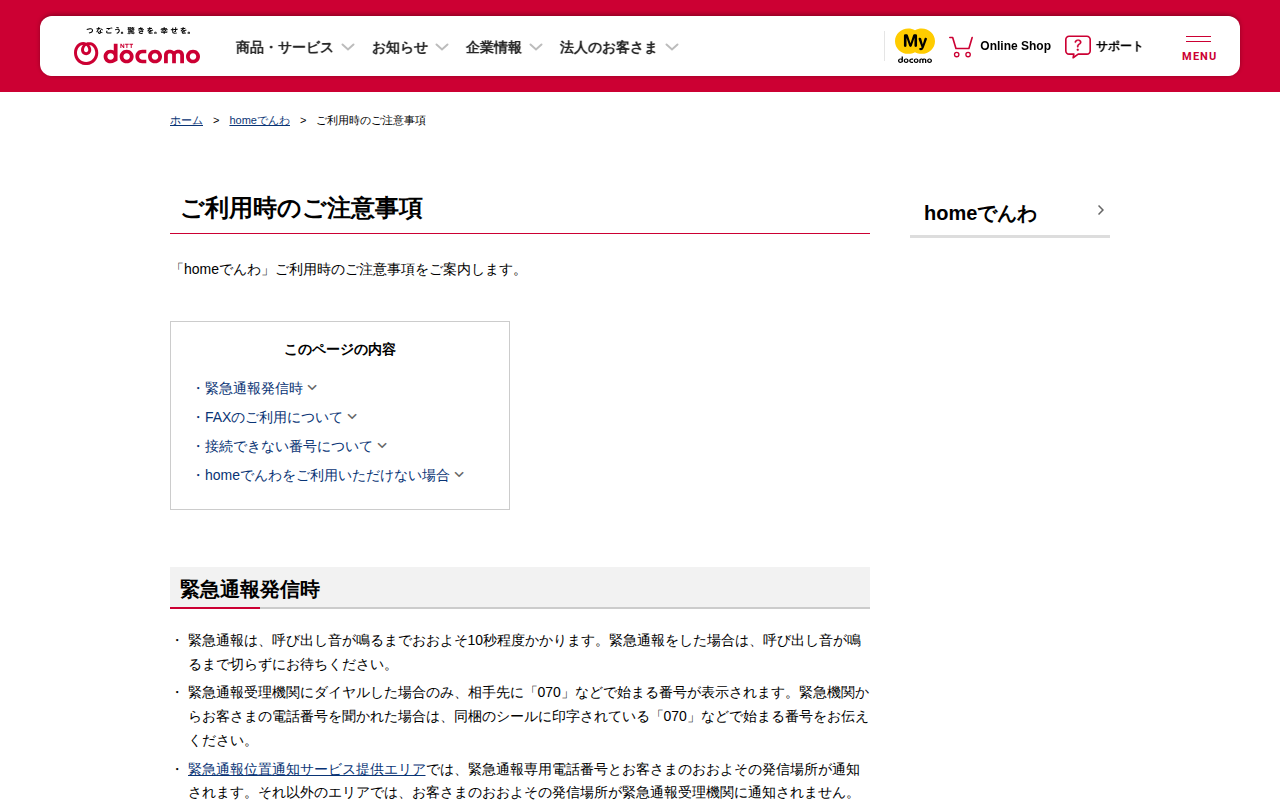Click the このページの内容 box title
This screenshot has height=800, width=1280.
coord(340,350)
